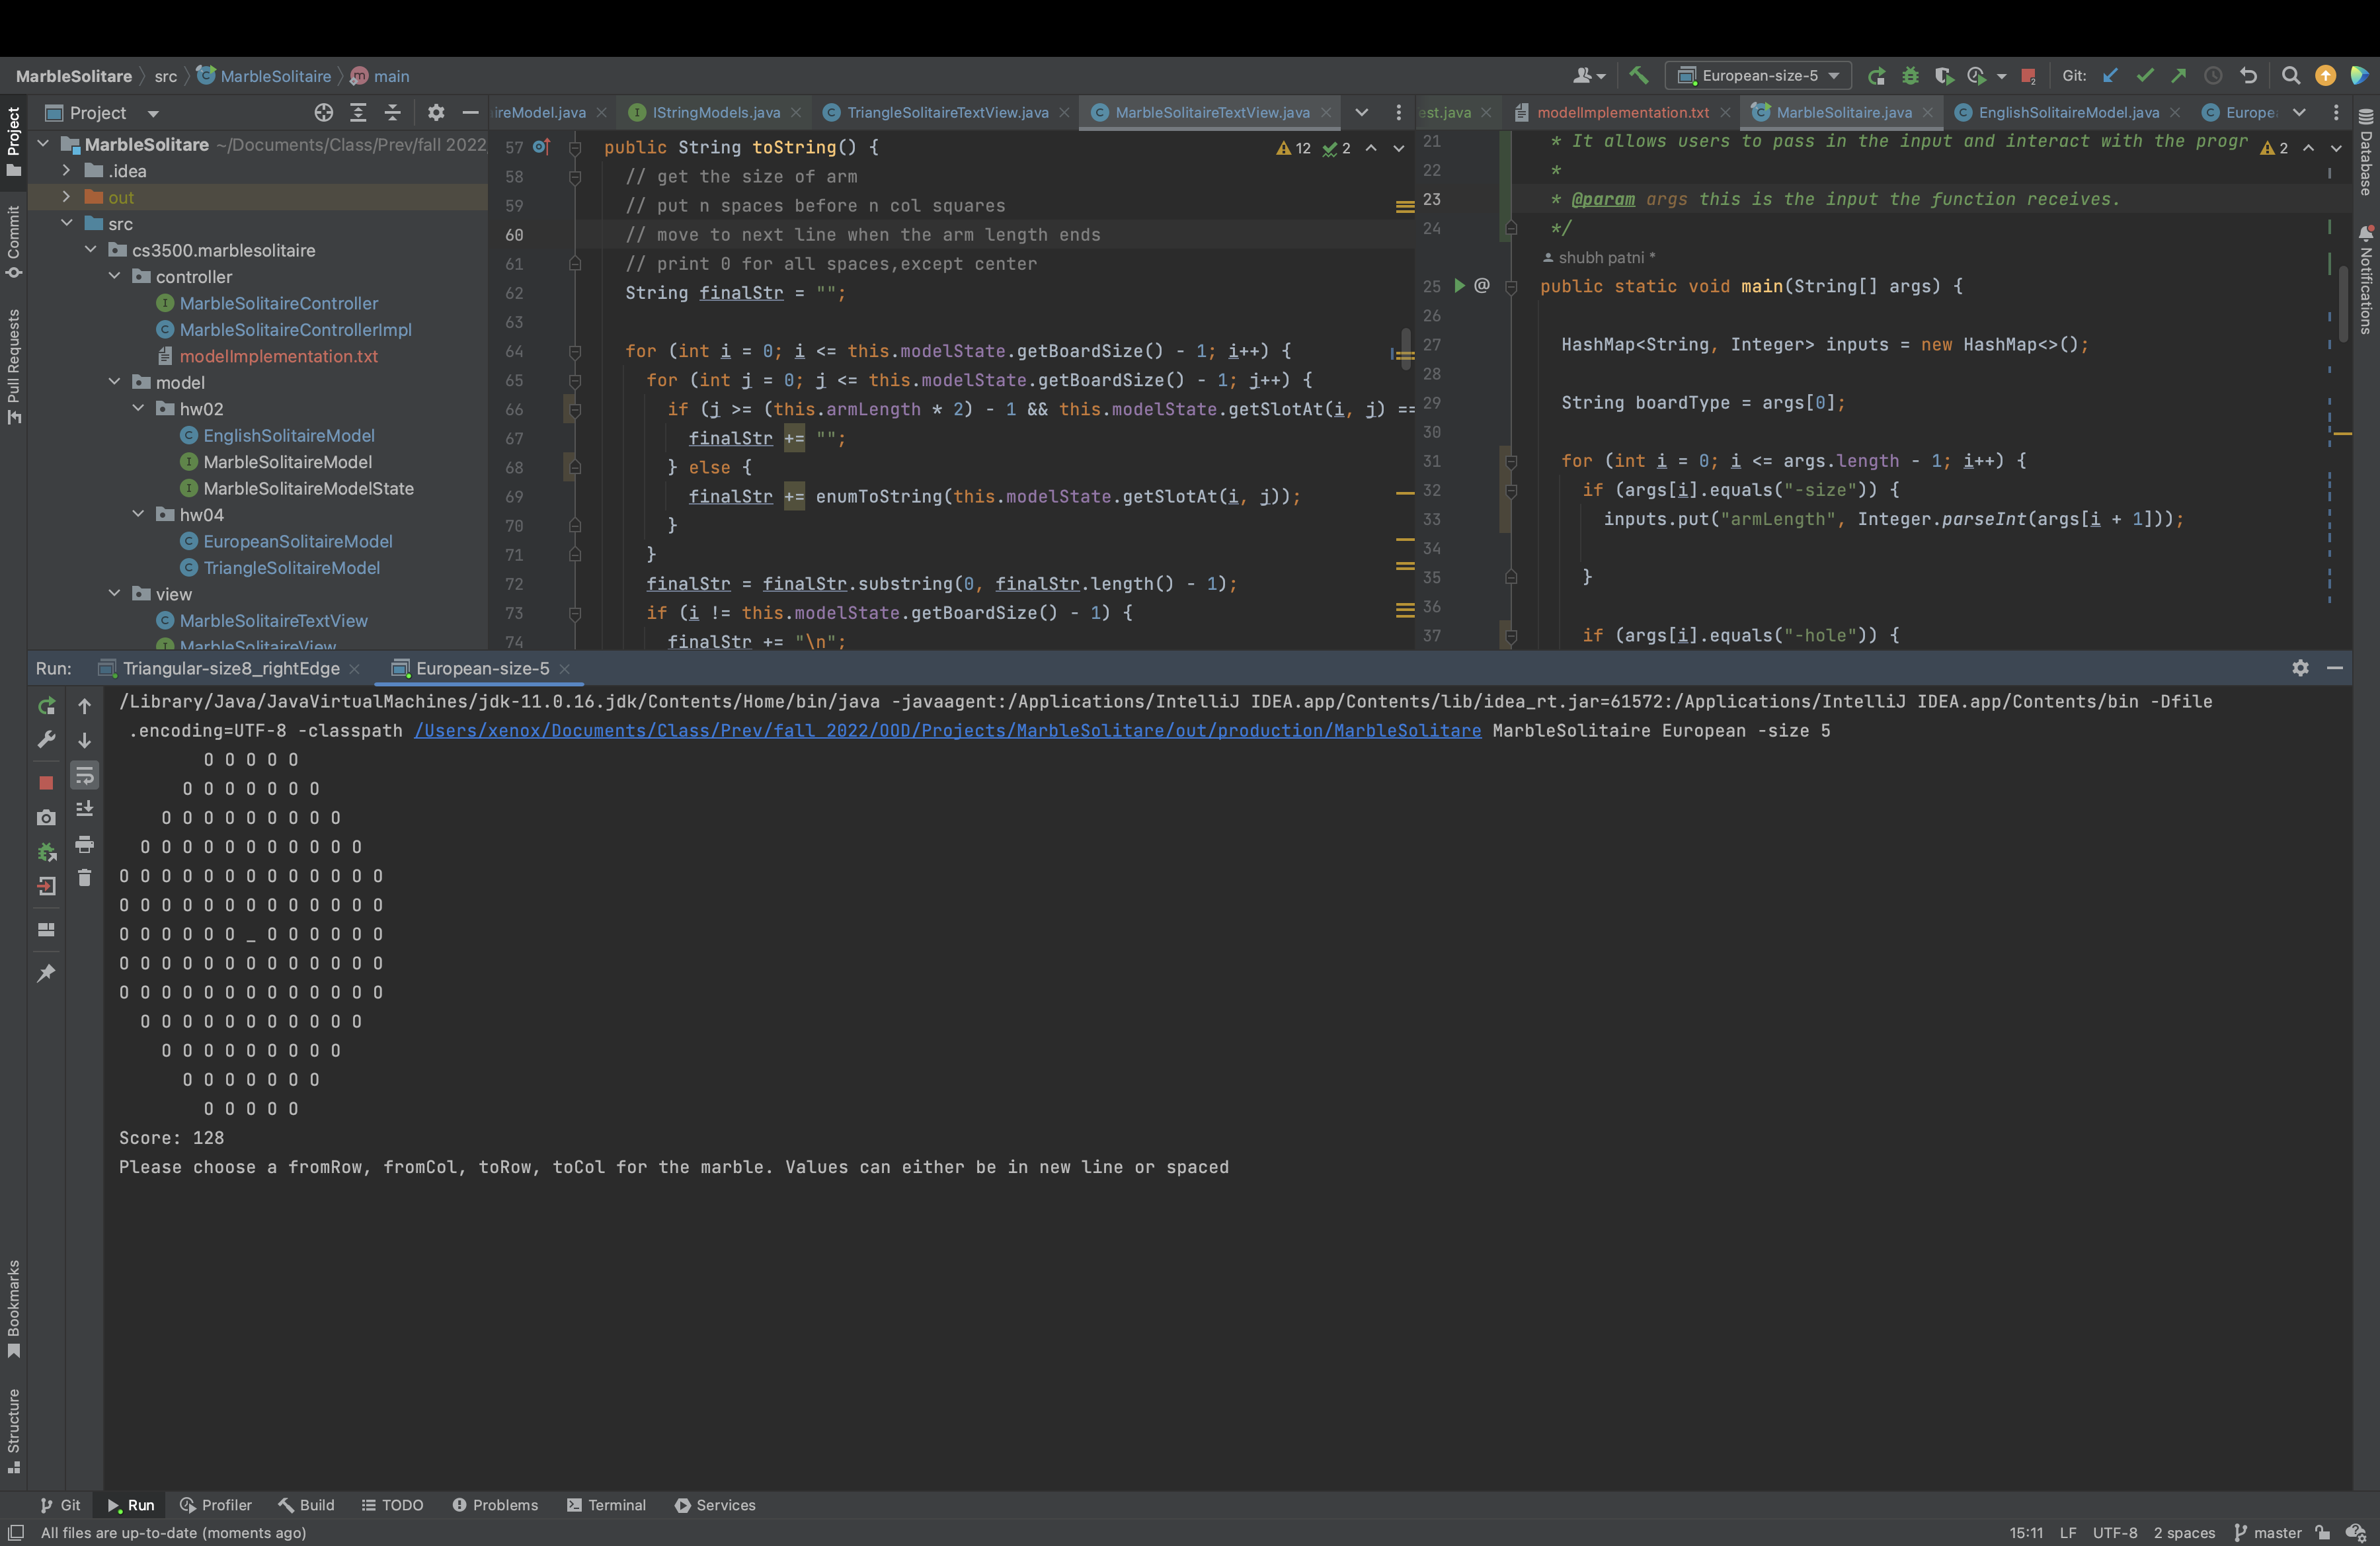Click the Select Opened File target icon
Screen dimensions: 2380x1546
pos(323,113)
